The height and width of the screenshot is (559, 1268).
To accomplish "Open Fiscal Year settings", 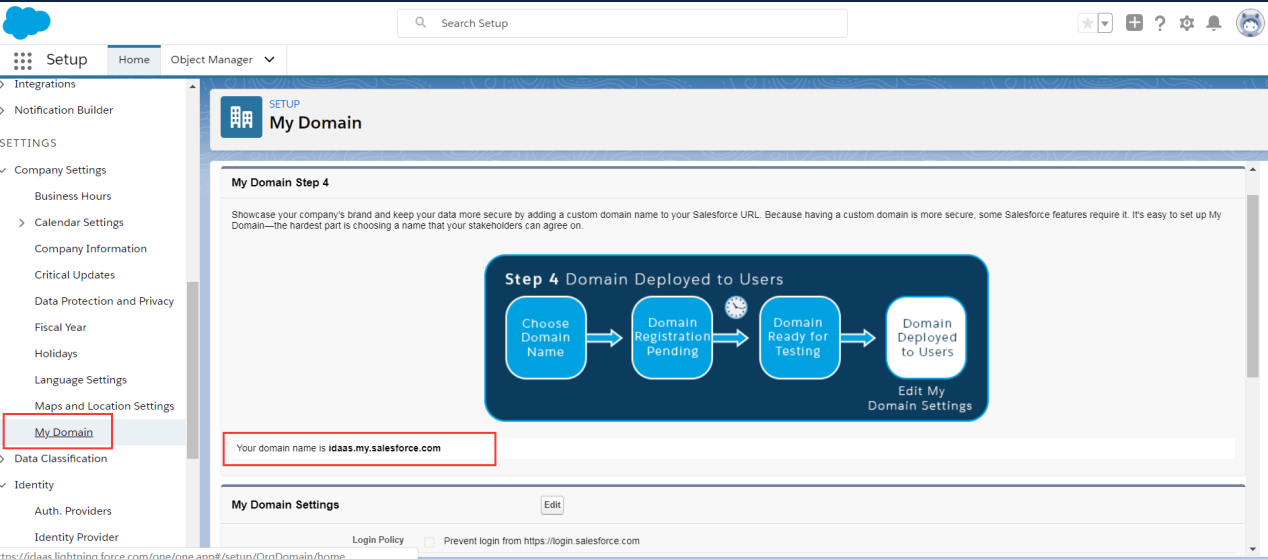I will click(61, 327).
